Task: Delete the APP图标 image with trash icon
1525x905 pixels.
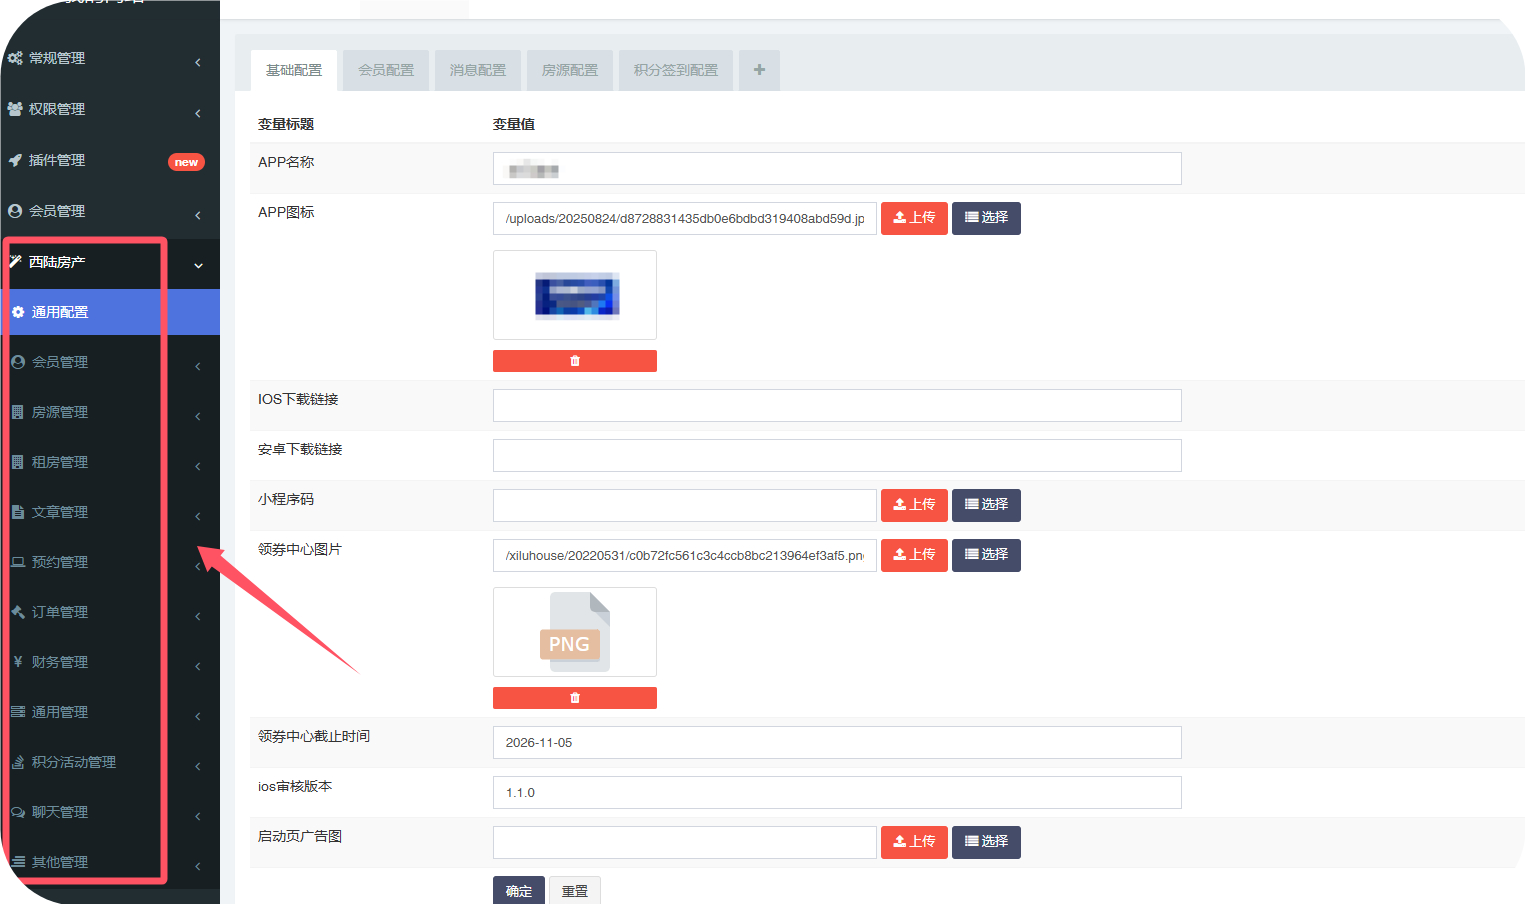Action: pos(574,361)
